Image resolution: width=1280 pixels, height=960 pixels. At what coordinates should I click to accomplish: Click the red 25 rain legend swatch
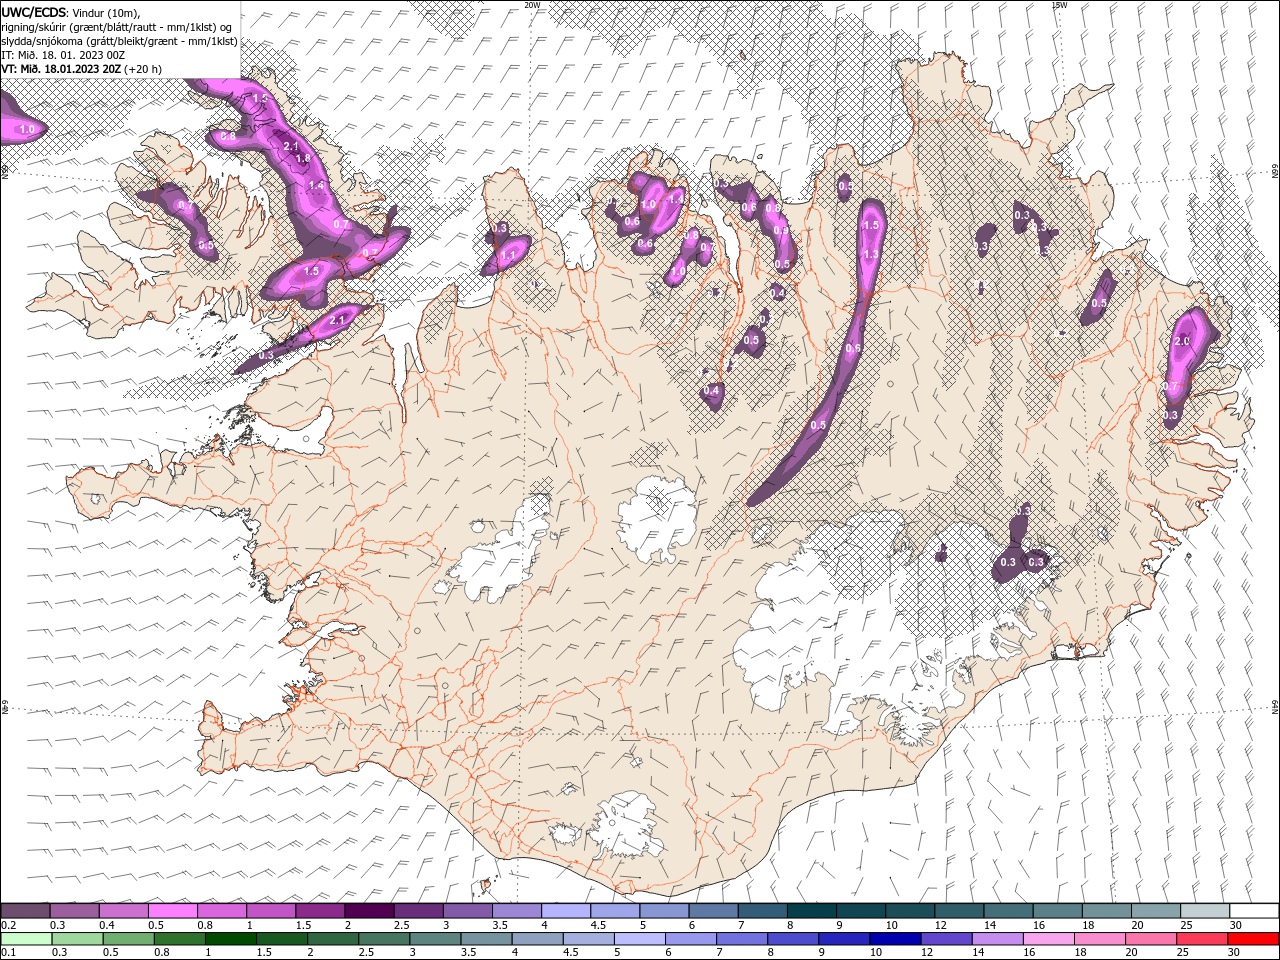point(1202,939)
